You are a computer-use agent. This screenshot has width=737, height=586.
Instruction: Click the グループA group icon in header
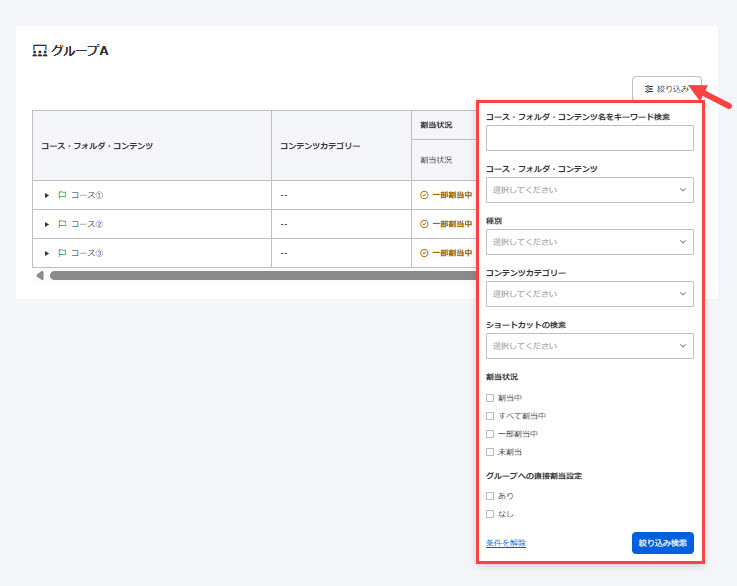[x=40, y=50]
